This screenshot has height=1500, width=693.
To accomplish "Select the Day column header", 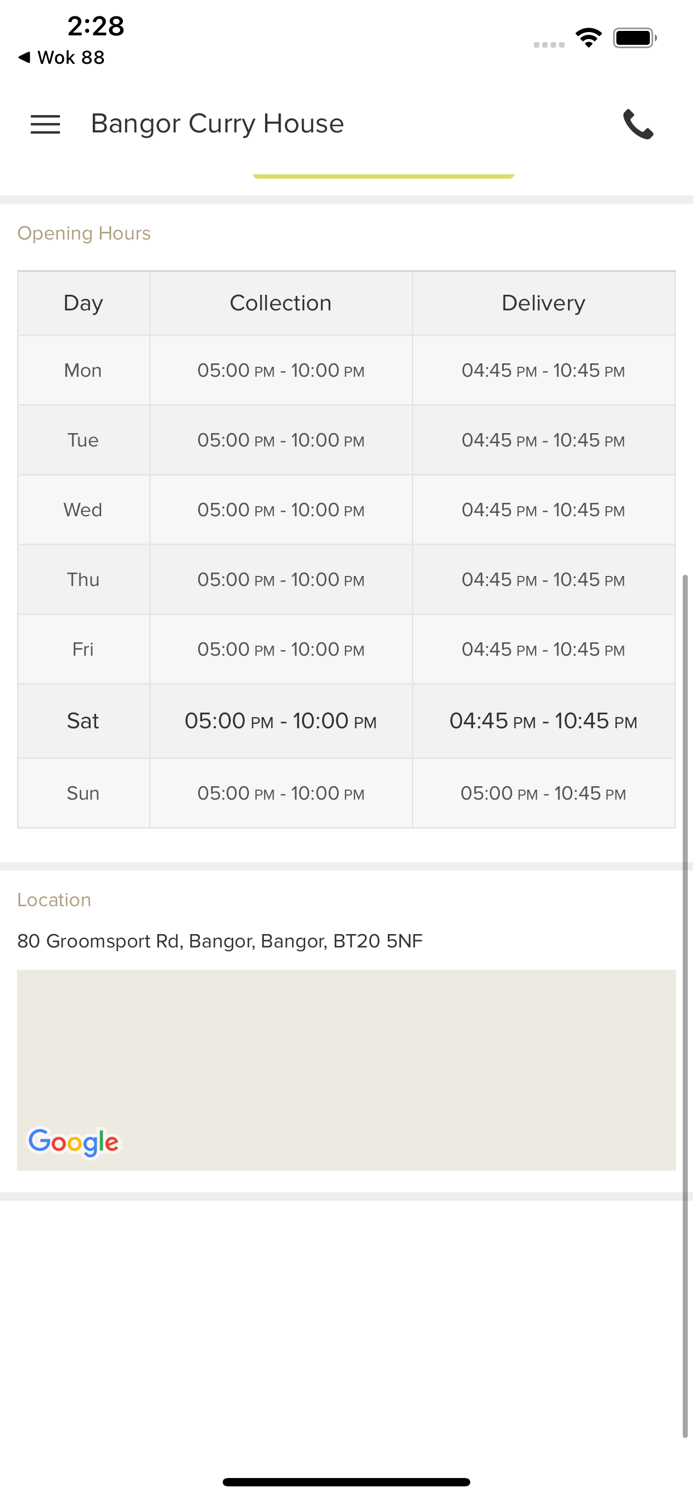I will click(x=83, y=303).
